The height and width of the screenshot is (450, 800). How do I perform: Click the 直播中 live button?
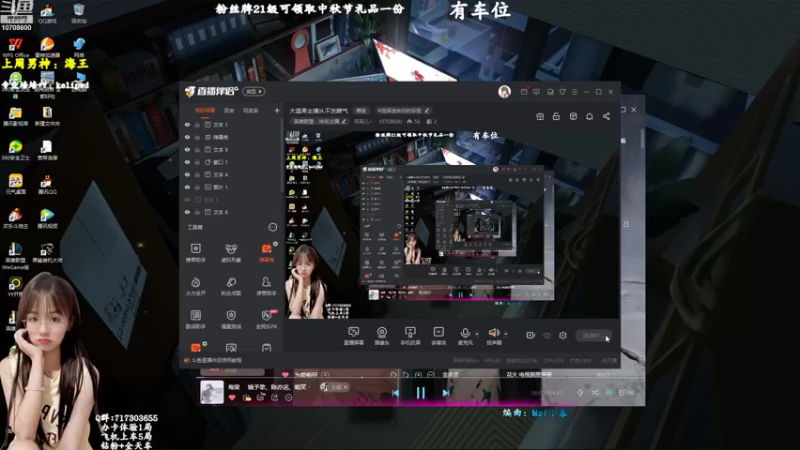(593, 335)
